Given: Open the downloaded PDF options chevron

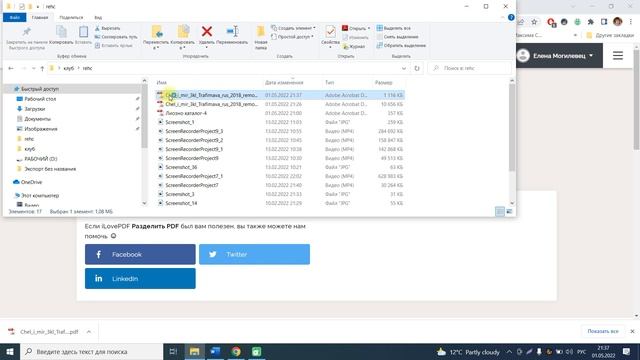Looking at the screenshot, I should (x=89, y=331).
